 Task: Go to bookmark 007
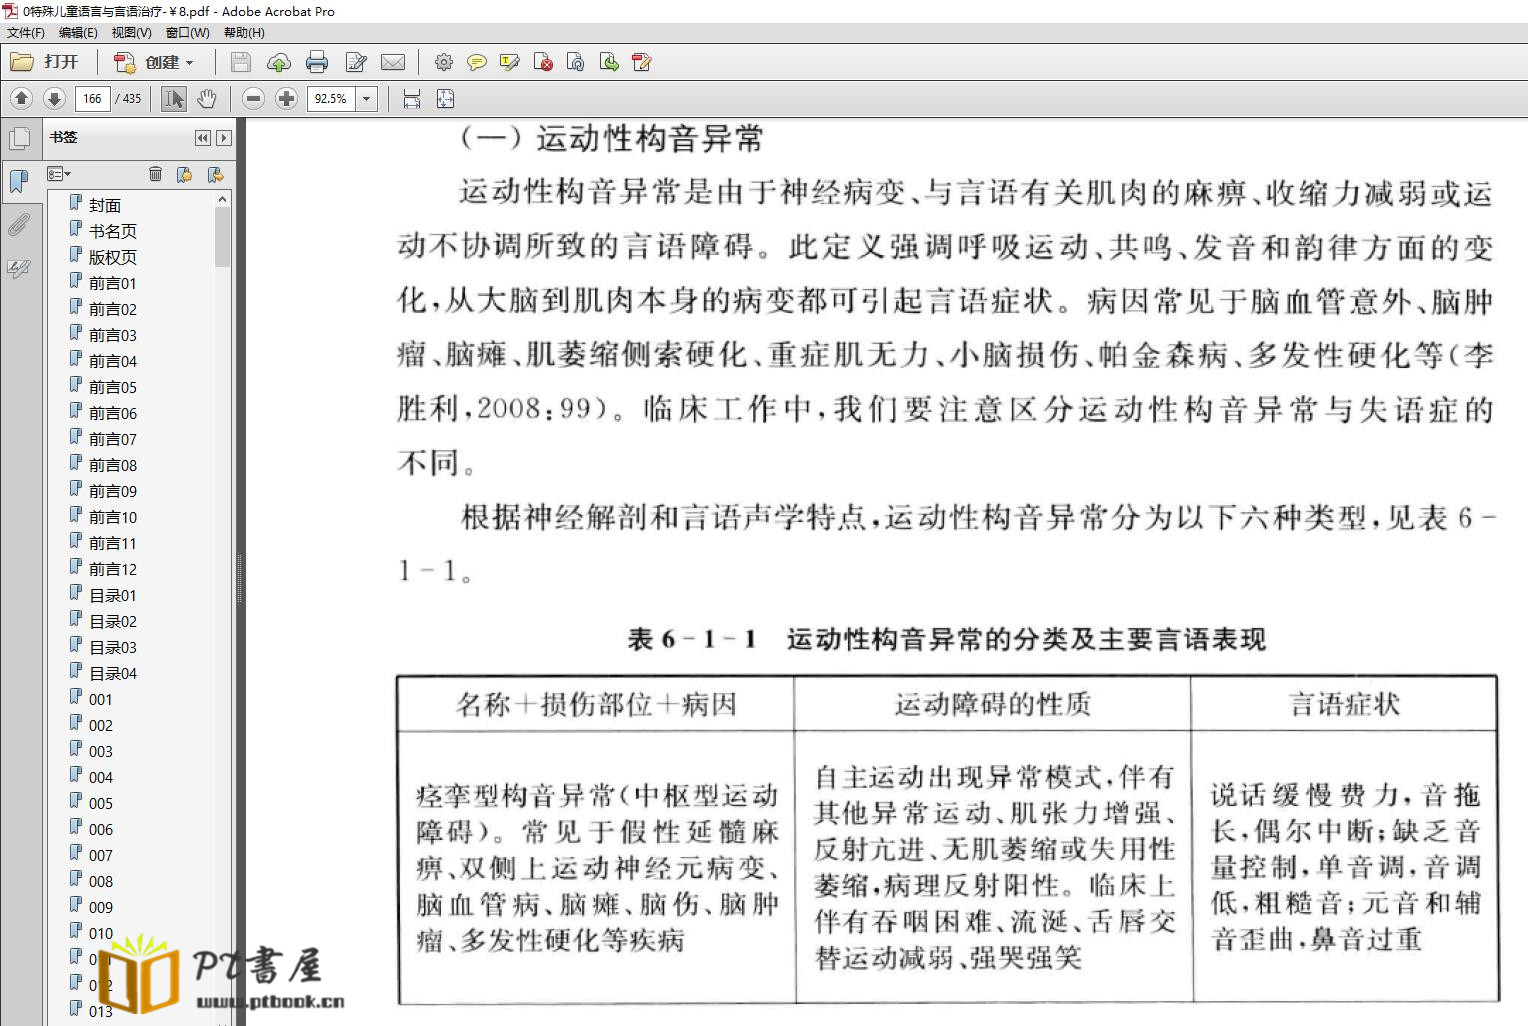pyautogui.click(x=101, y=855)
